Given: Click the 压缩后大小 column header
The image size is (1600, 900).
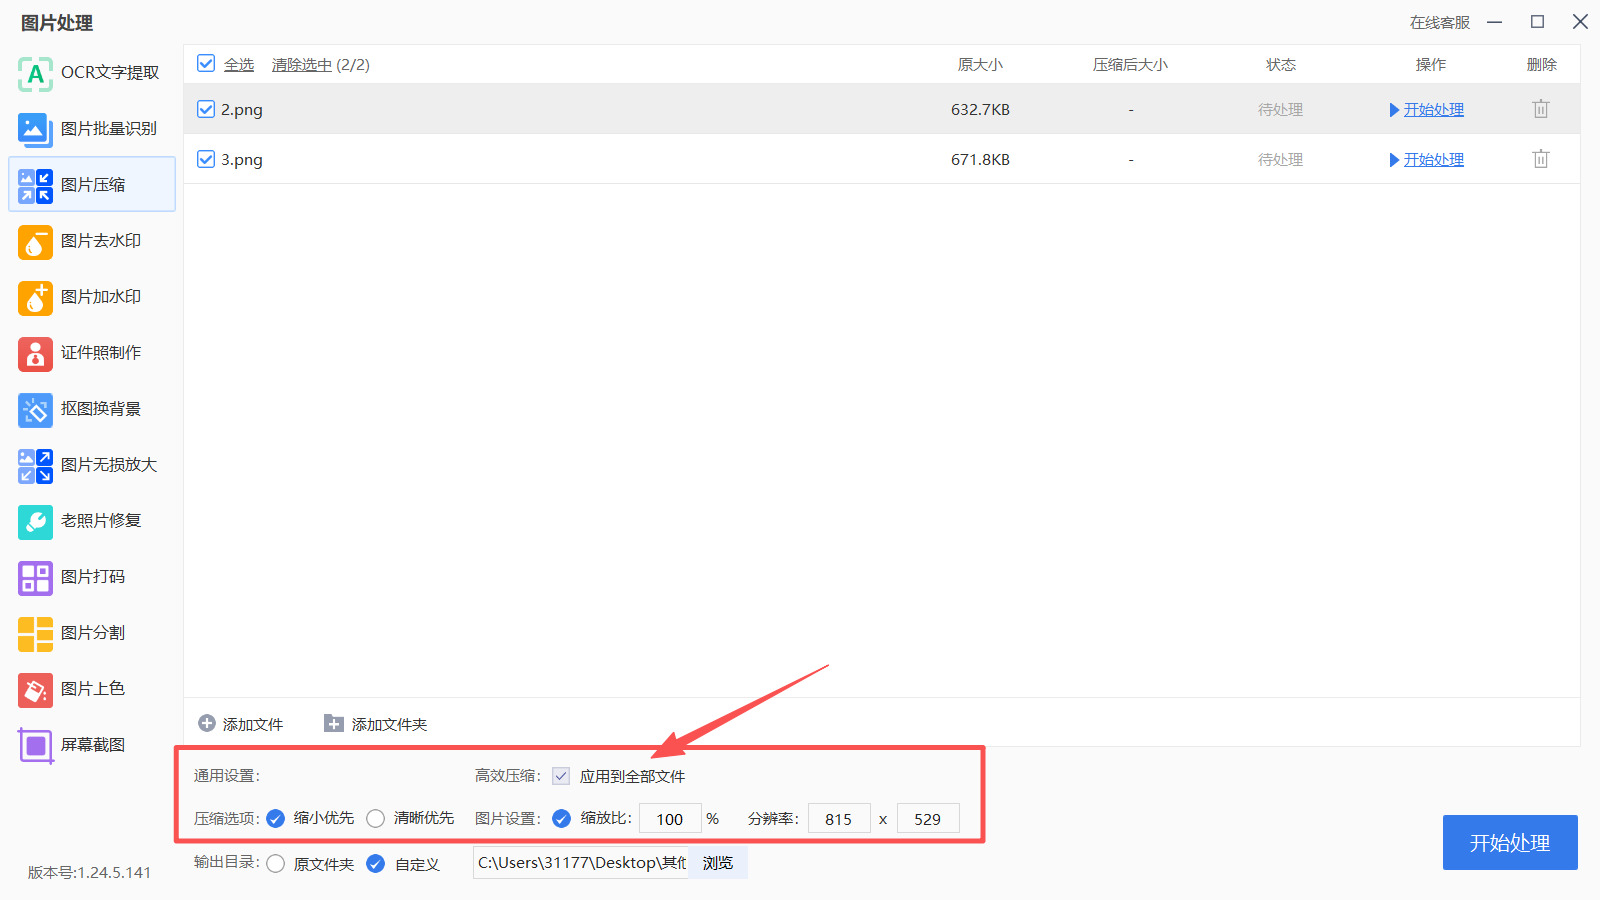Looking at the screenshot, I should (x=1130, y=65).
